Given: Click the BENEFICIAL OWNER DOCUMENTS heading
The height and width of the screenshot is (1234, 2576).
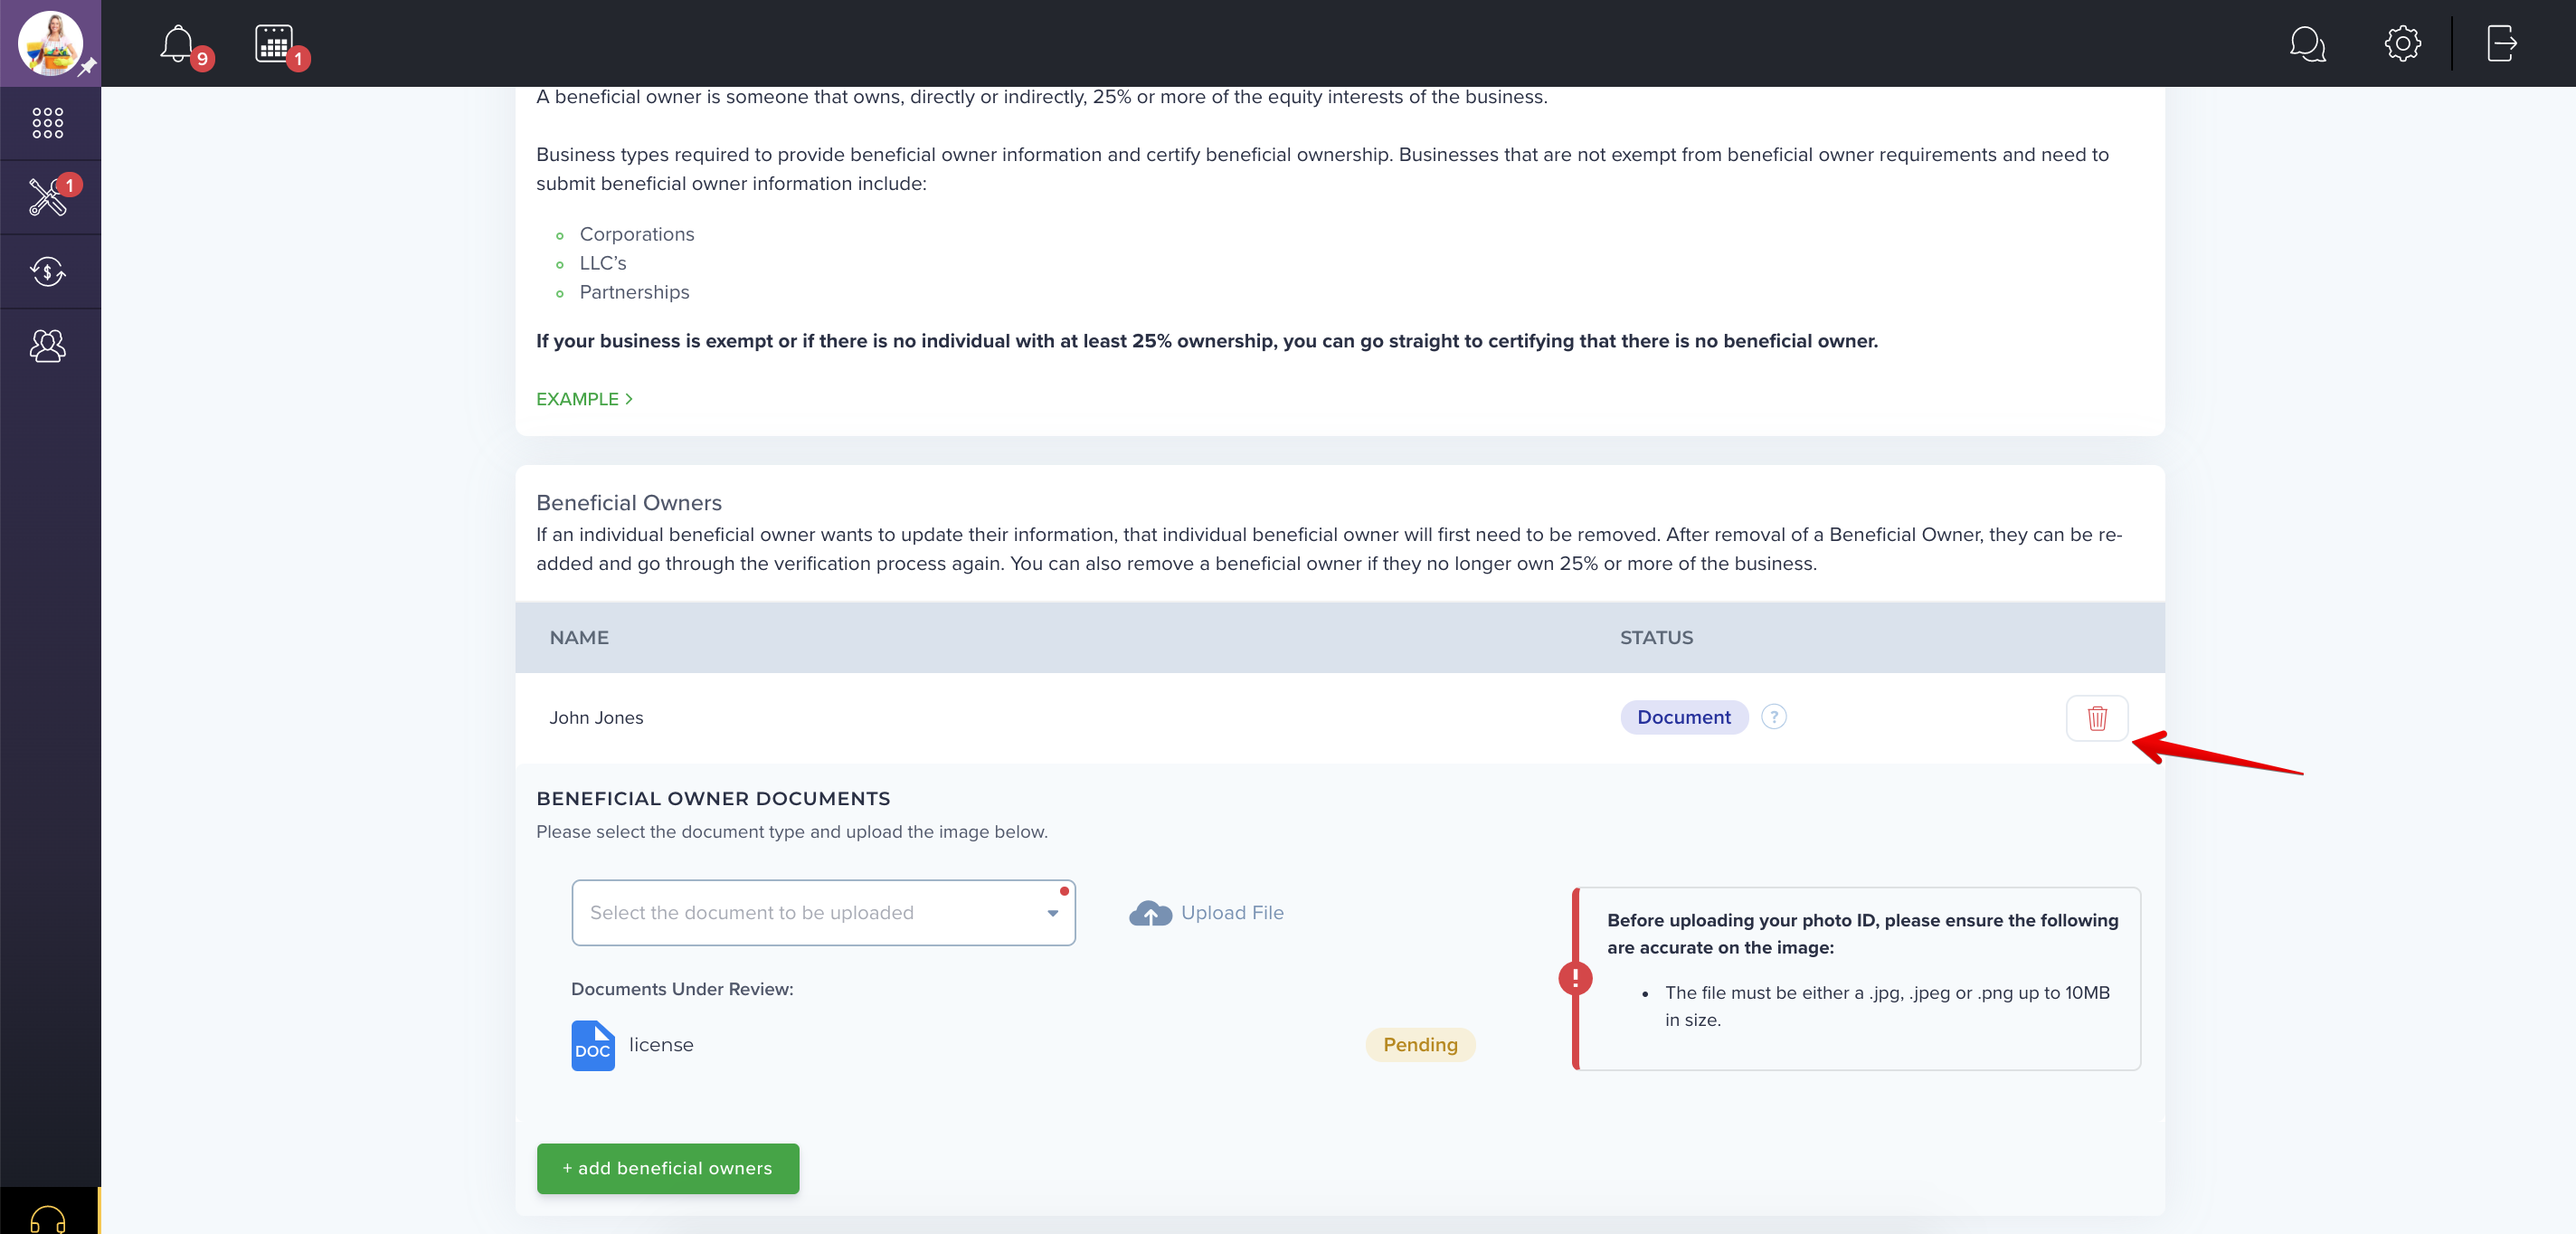Looking at the screenshot, I should coord(713,799).
